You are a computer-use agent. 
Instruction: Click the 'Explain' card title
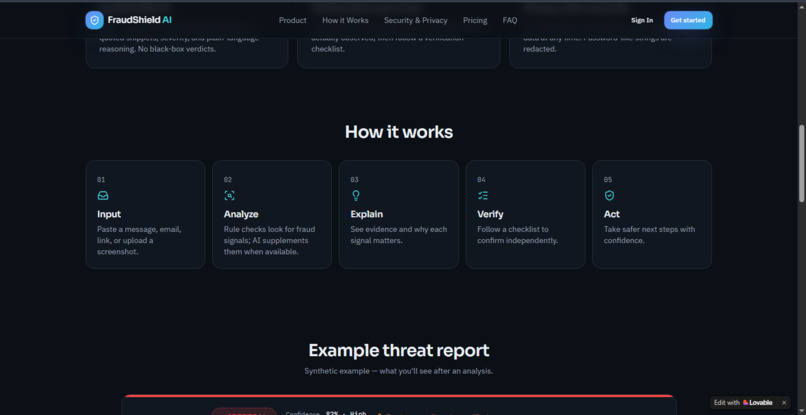pyautogui.click(x=367, y=214)
